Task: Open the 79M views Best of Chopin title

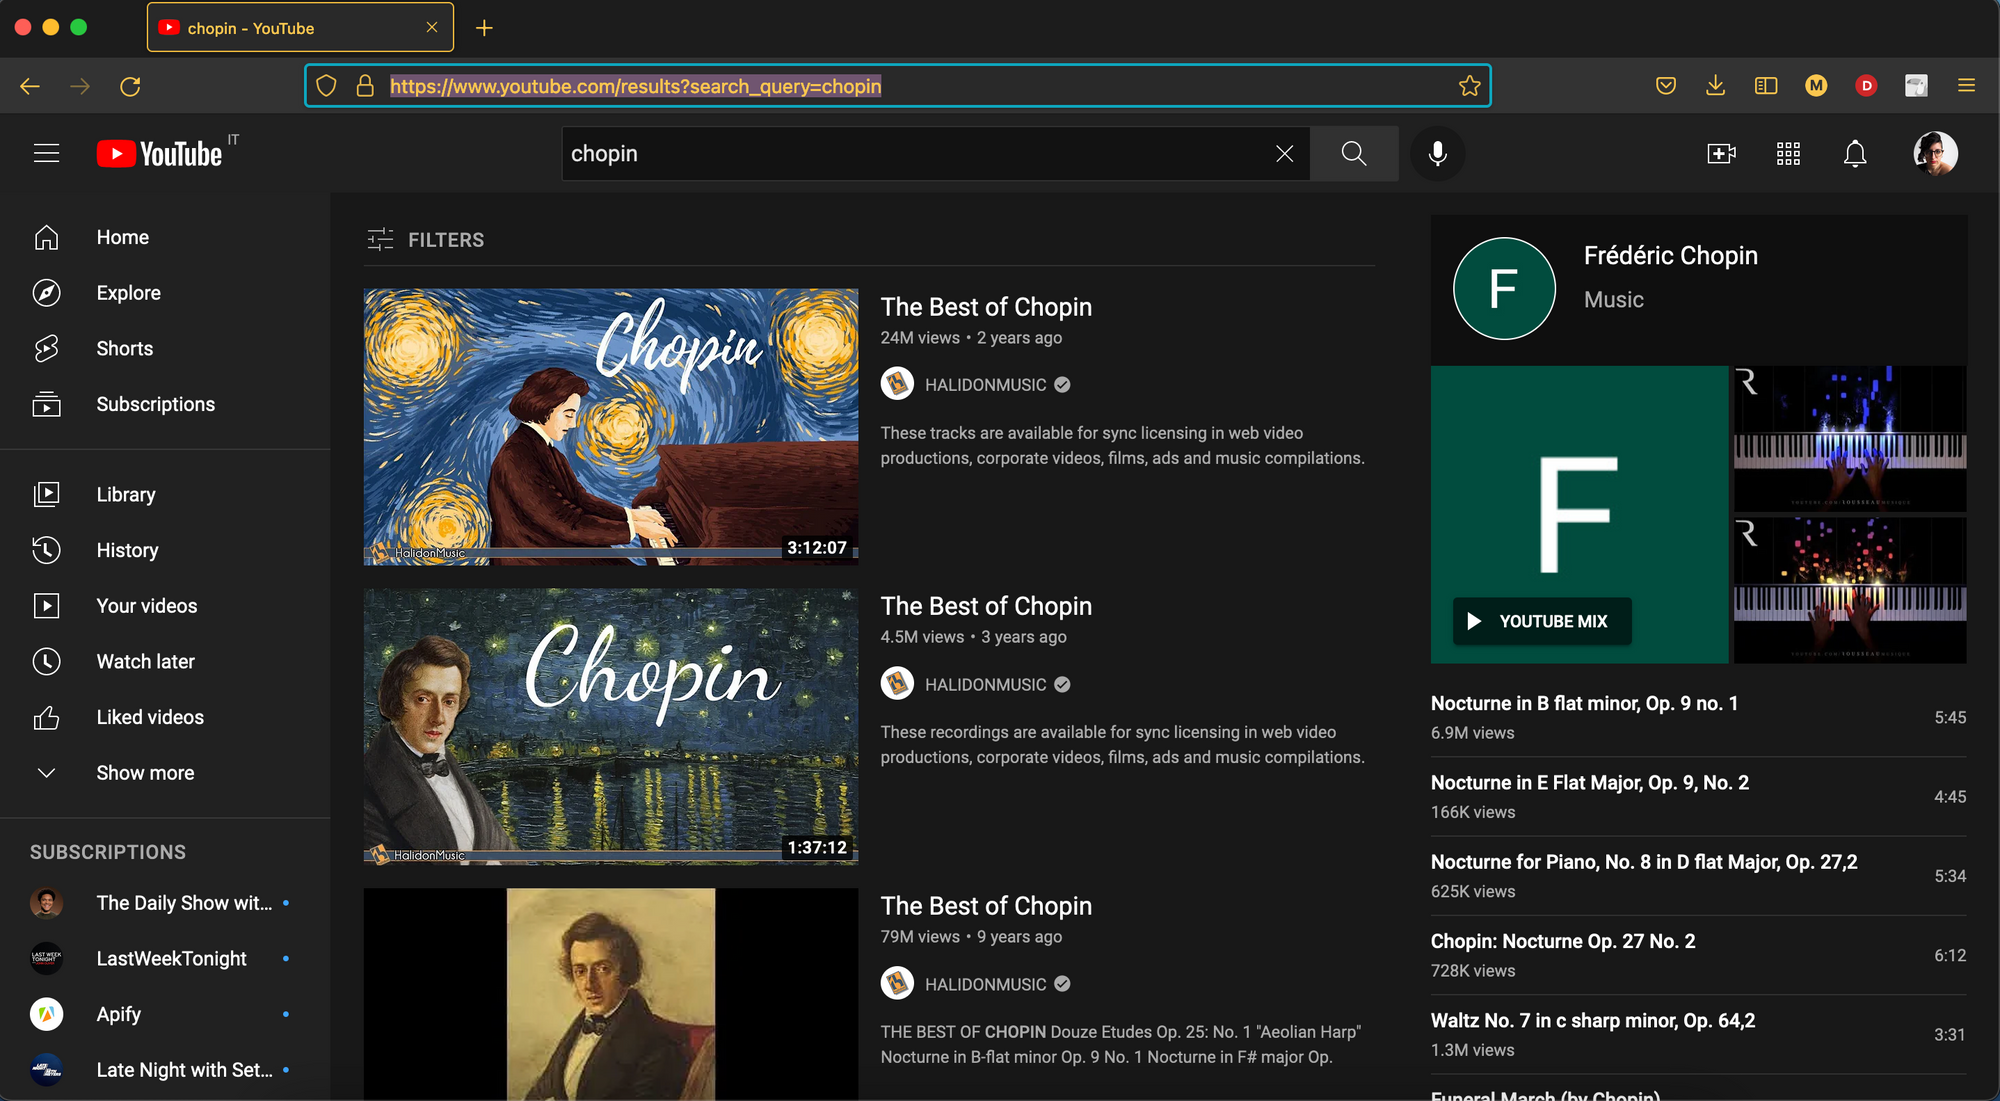Action: (x=986, y=906)
